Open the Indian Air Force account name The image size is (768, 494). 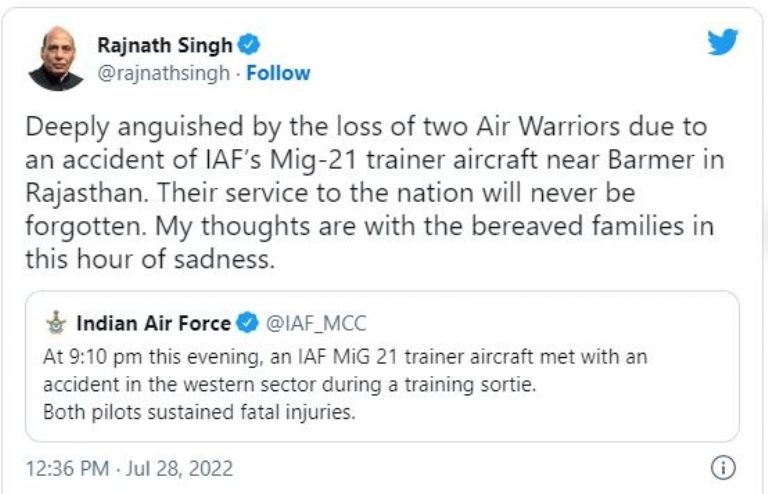153,323
